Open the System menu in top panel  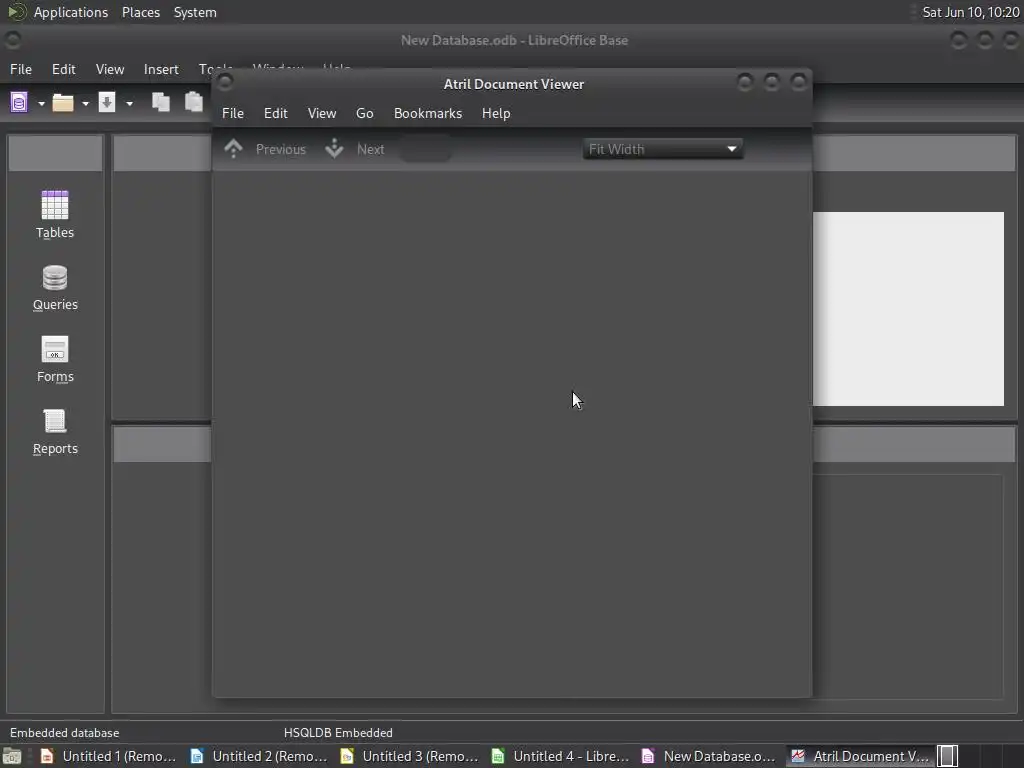click(x=195, y=12)
